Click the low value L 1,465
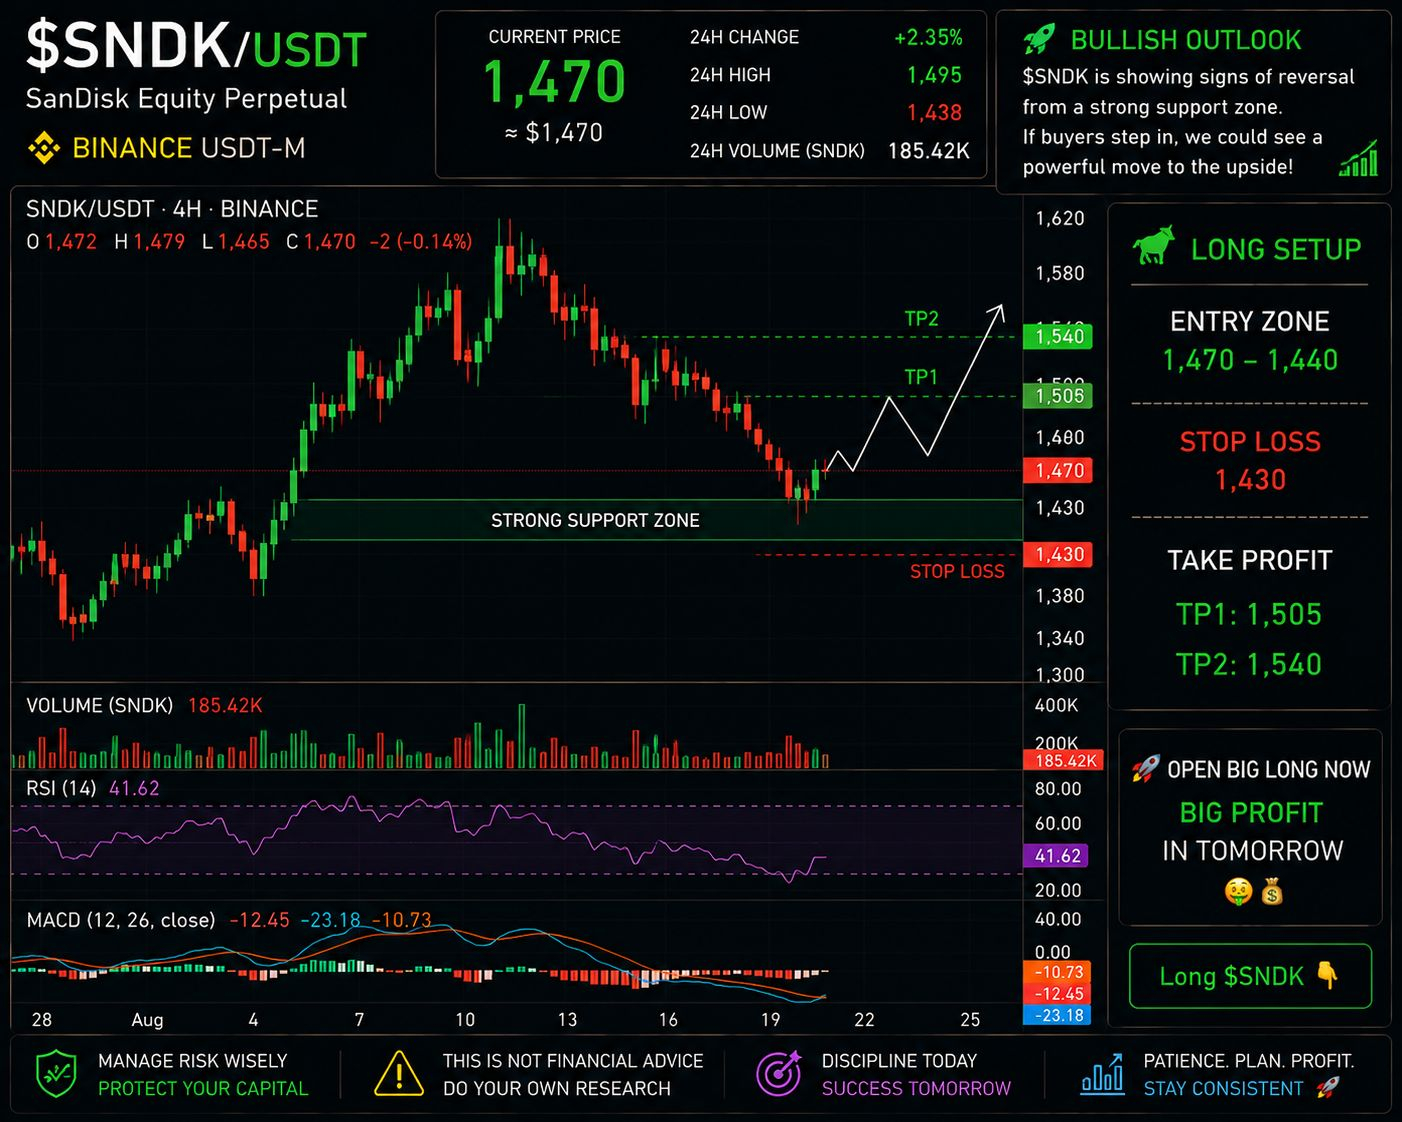The width and height of the screenshot is (1402, 1122). coord(235,241)
